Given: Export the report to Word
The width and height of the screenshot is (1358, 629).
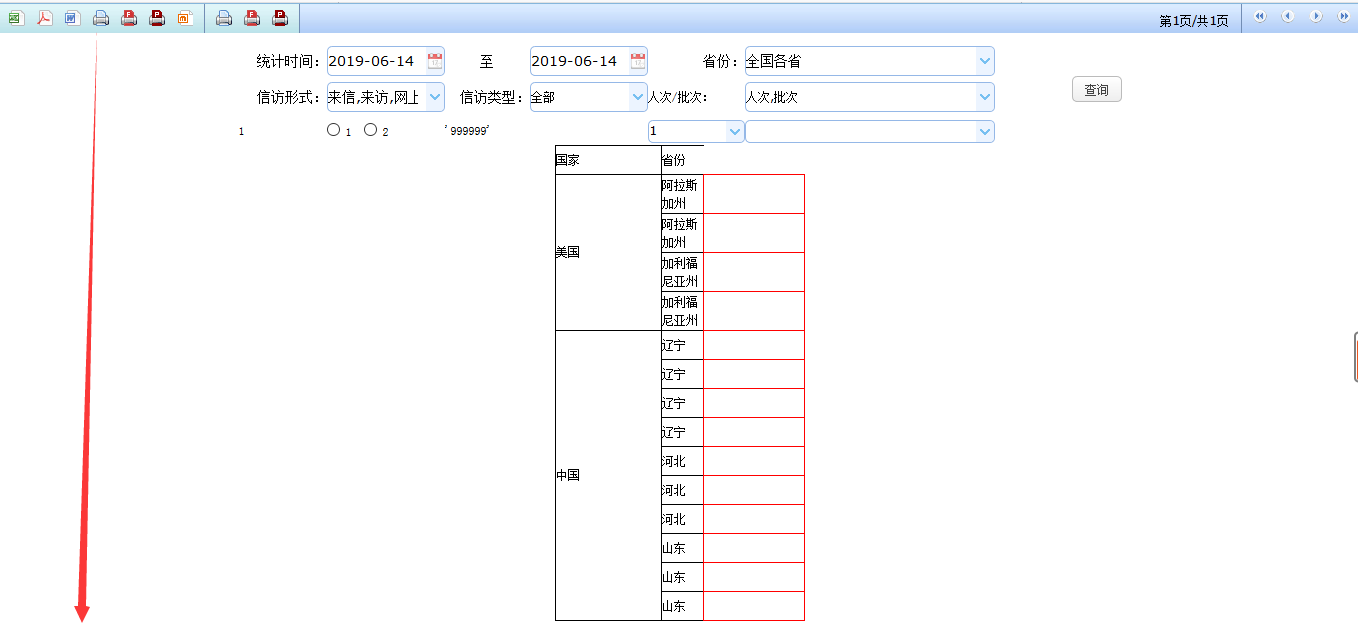Looking at the screenshot, I should click(73, 17).
